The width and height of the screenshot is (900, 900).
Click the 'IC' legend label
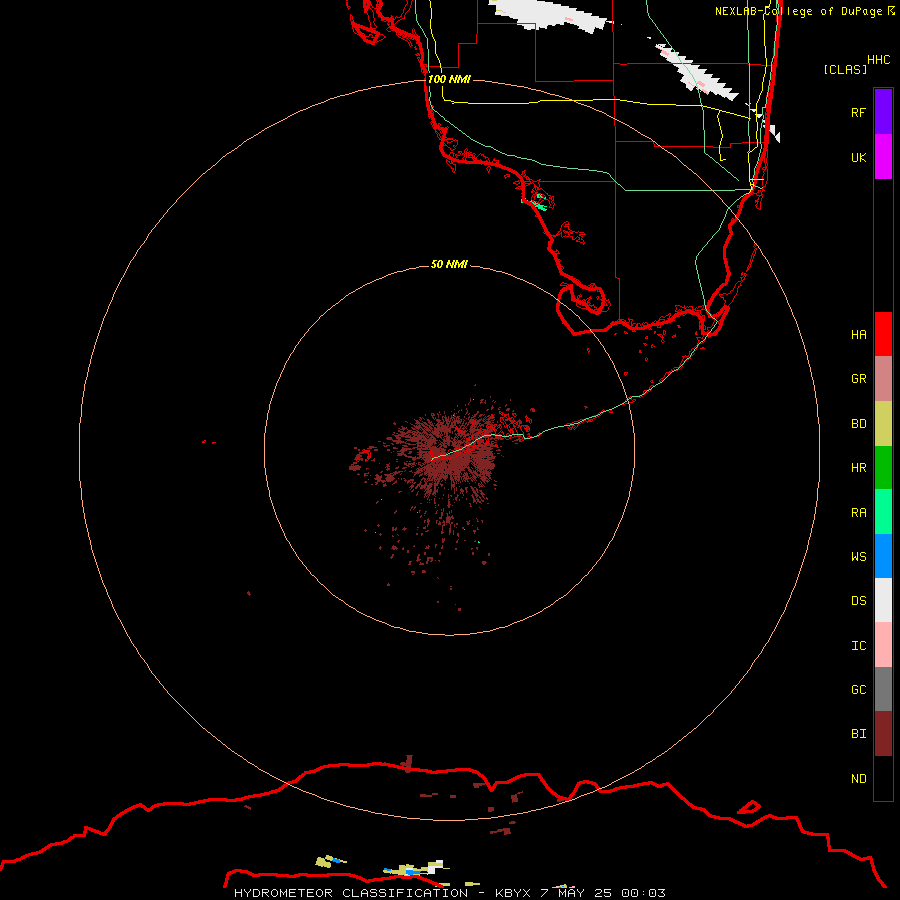coord(858,645)
